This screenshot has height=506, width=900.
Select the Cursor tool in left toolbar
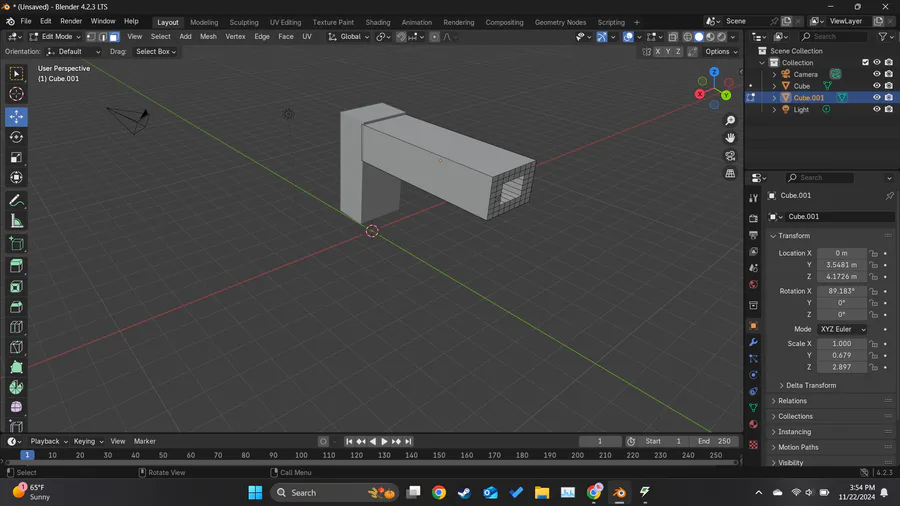(x=16, y=94)
